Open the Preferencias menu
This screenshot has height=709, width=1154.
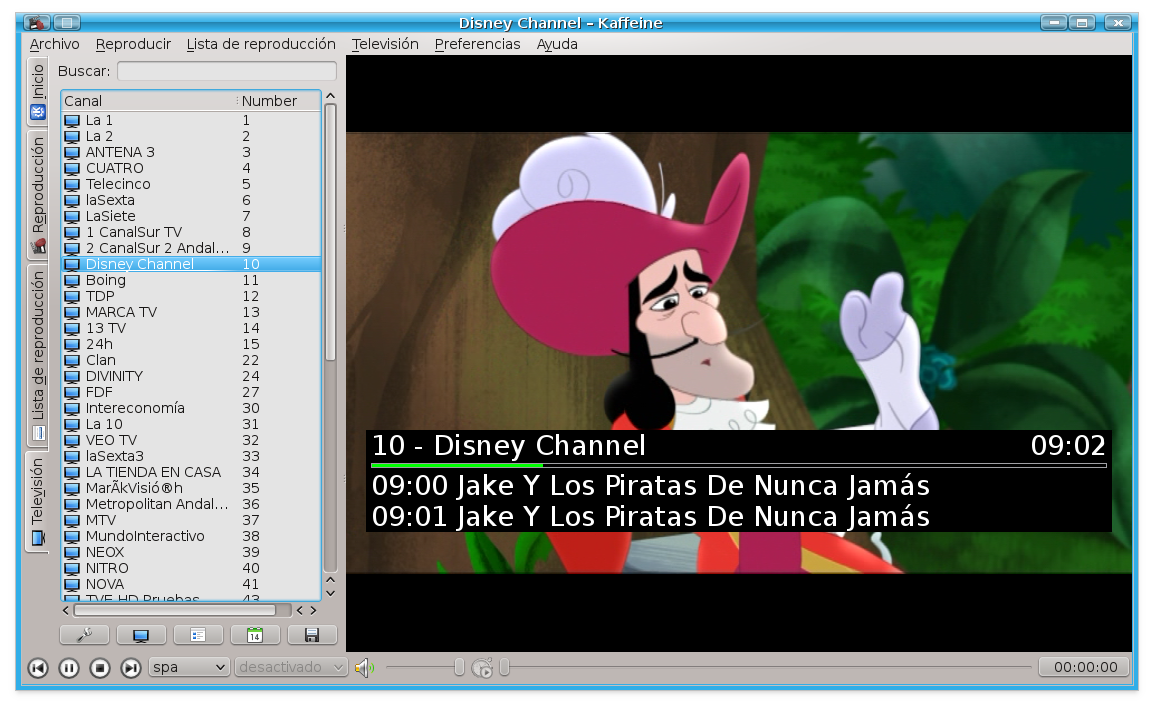pyautogui.click(x=478, y=44)
